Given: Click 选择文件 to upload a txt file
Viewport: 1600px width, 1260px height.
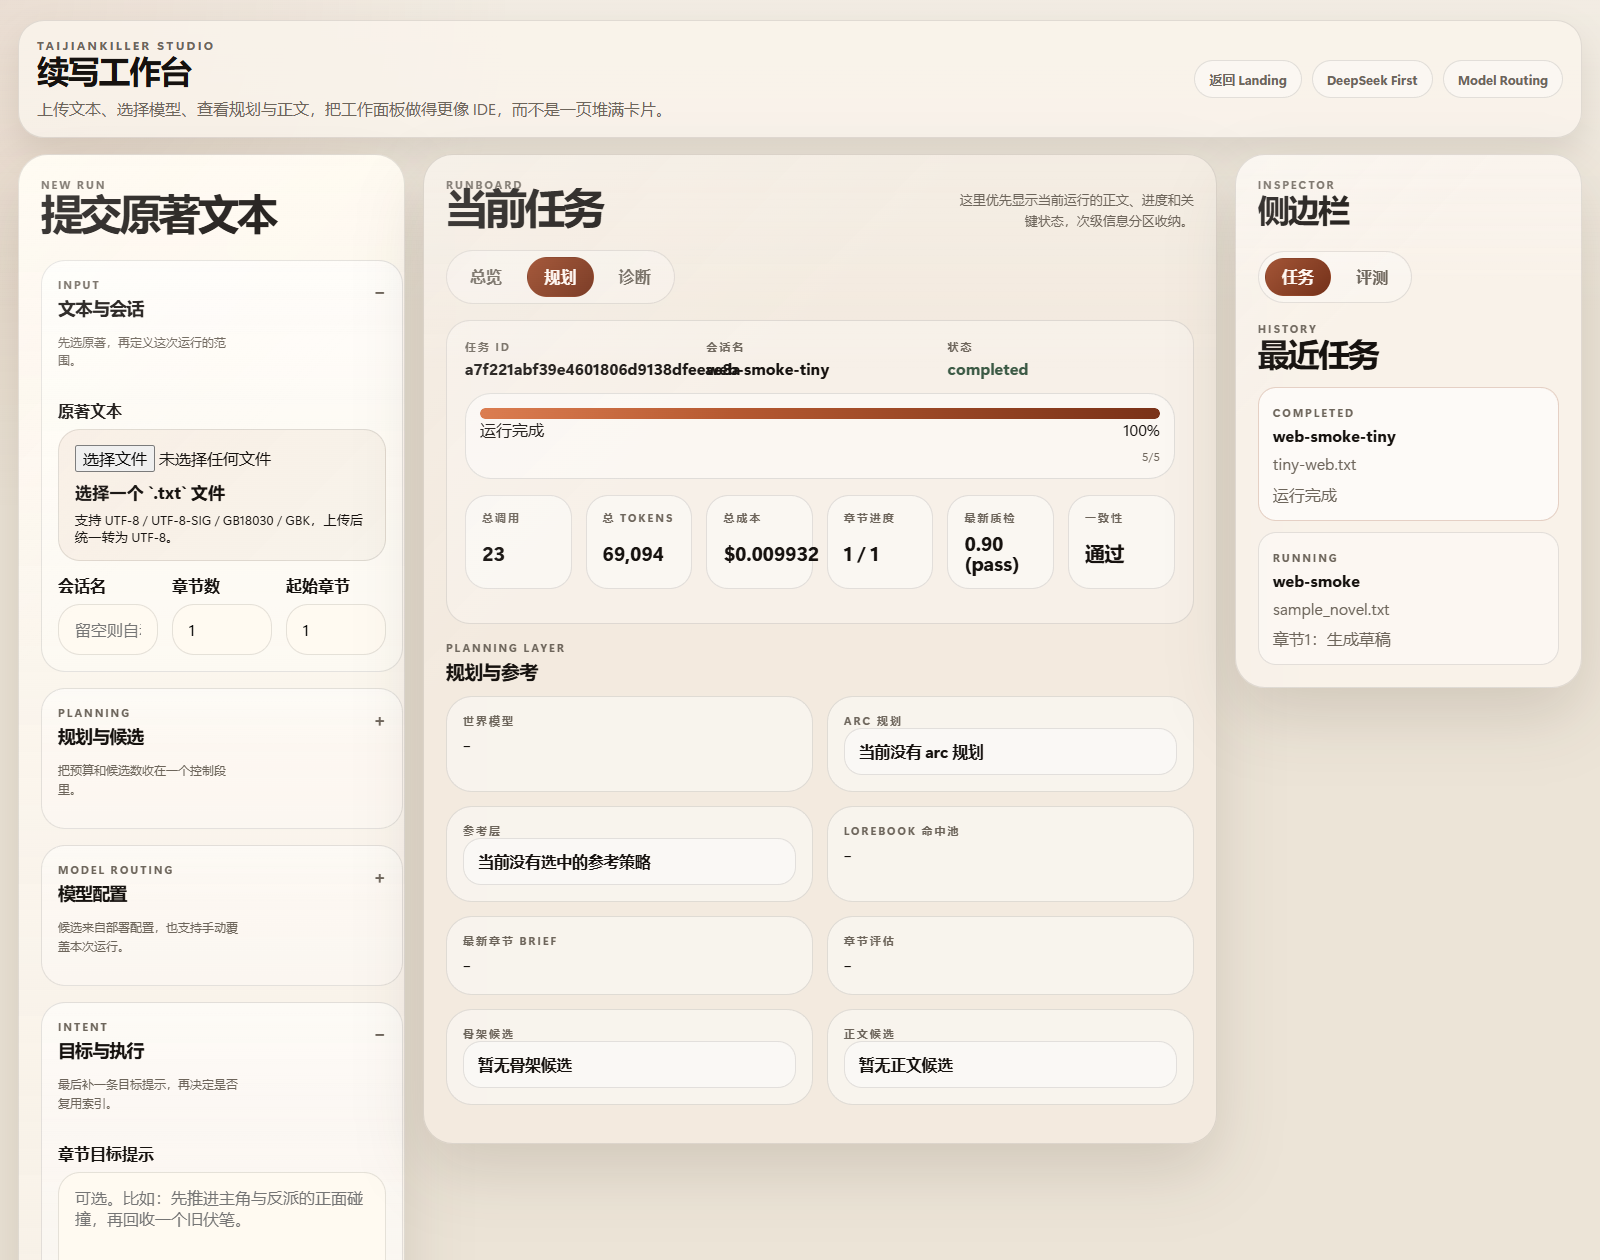Looking at the screenshot, I should click(x=112, y=458).
